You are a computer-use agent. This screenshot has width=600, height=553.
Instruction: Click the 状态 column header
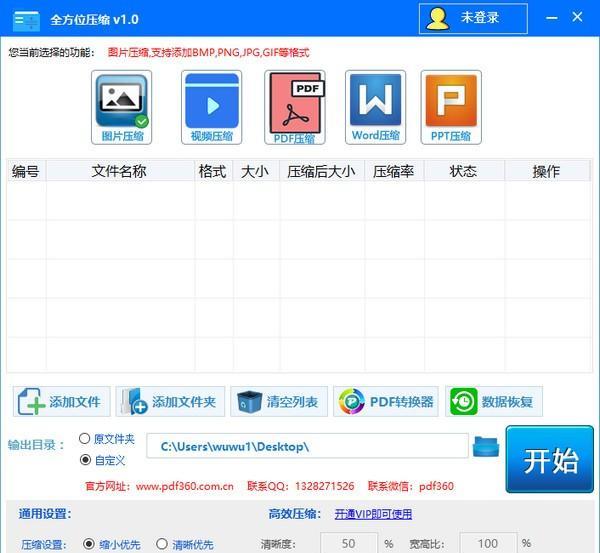coord(464,171)
